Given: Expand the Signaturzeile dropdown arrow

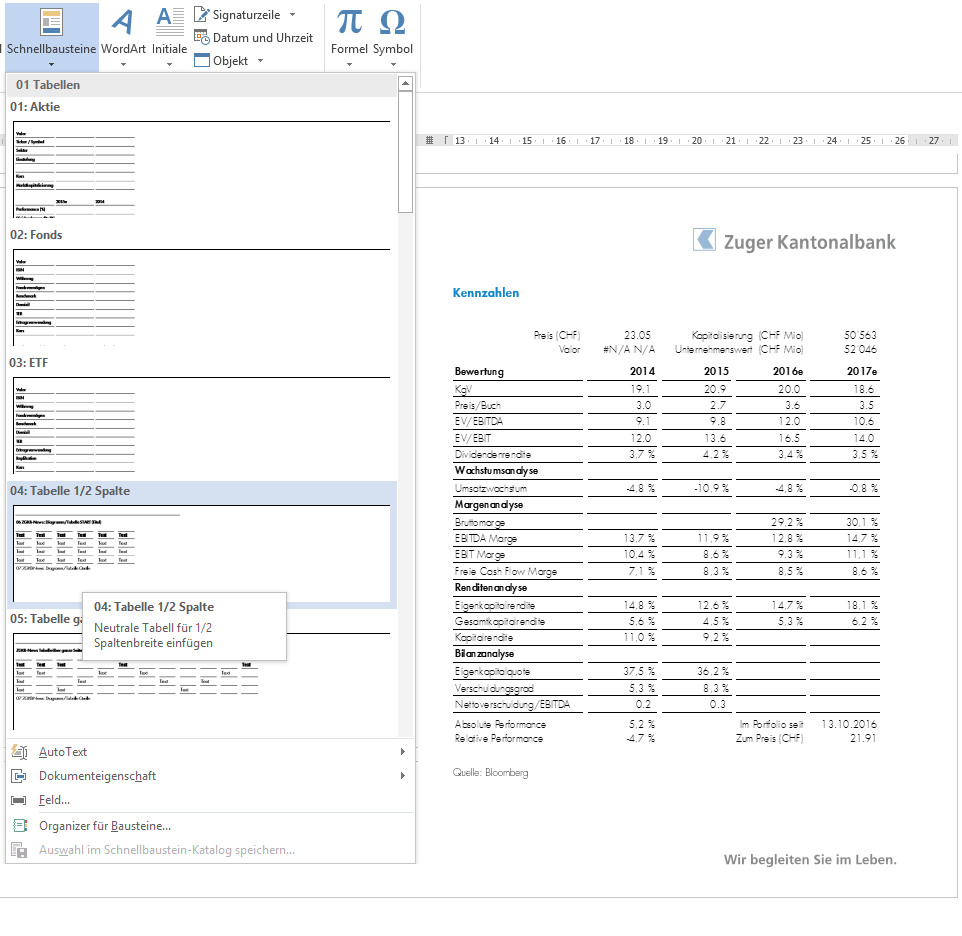Looking at the screenshot, I should pyautogui.click(x=292, y=14).
